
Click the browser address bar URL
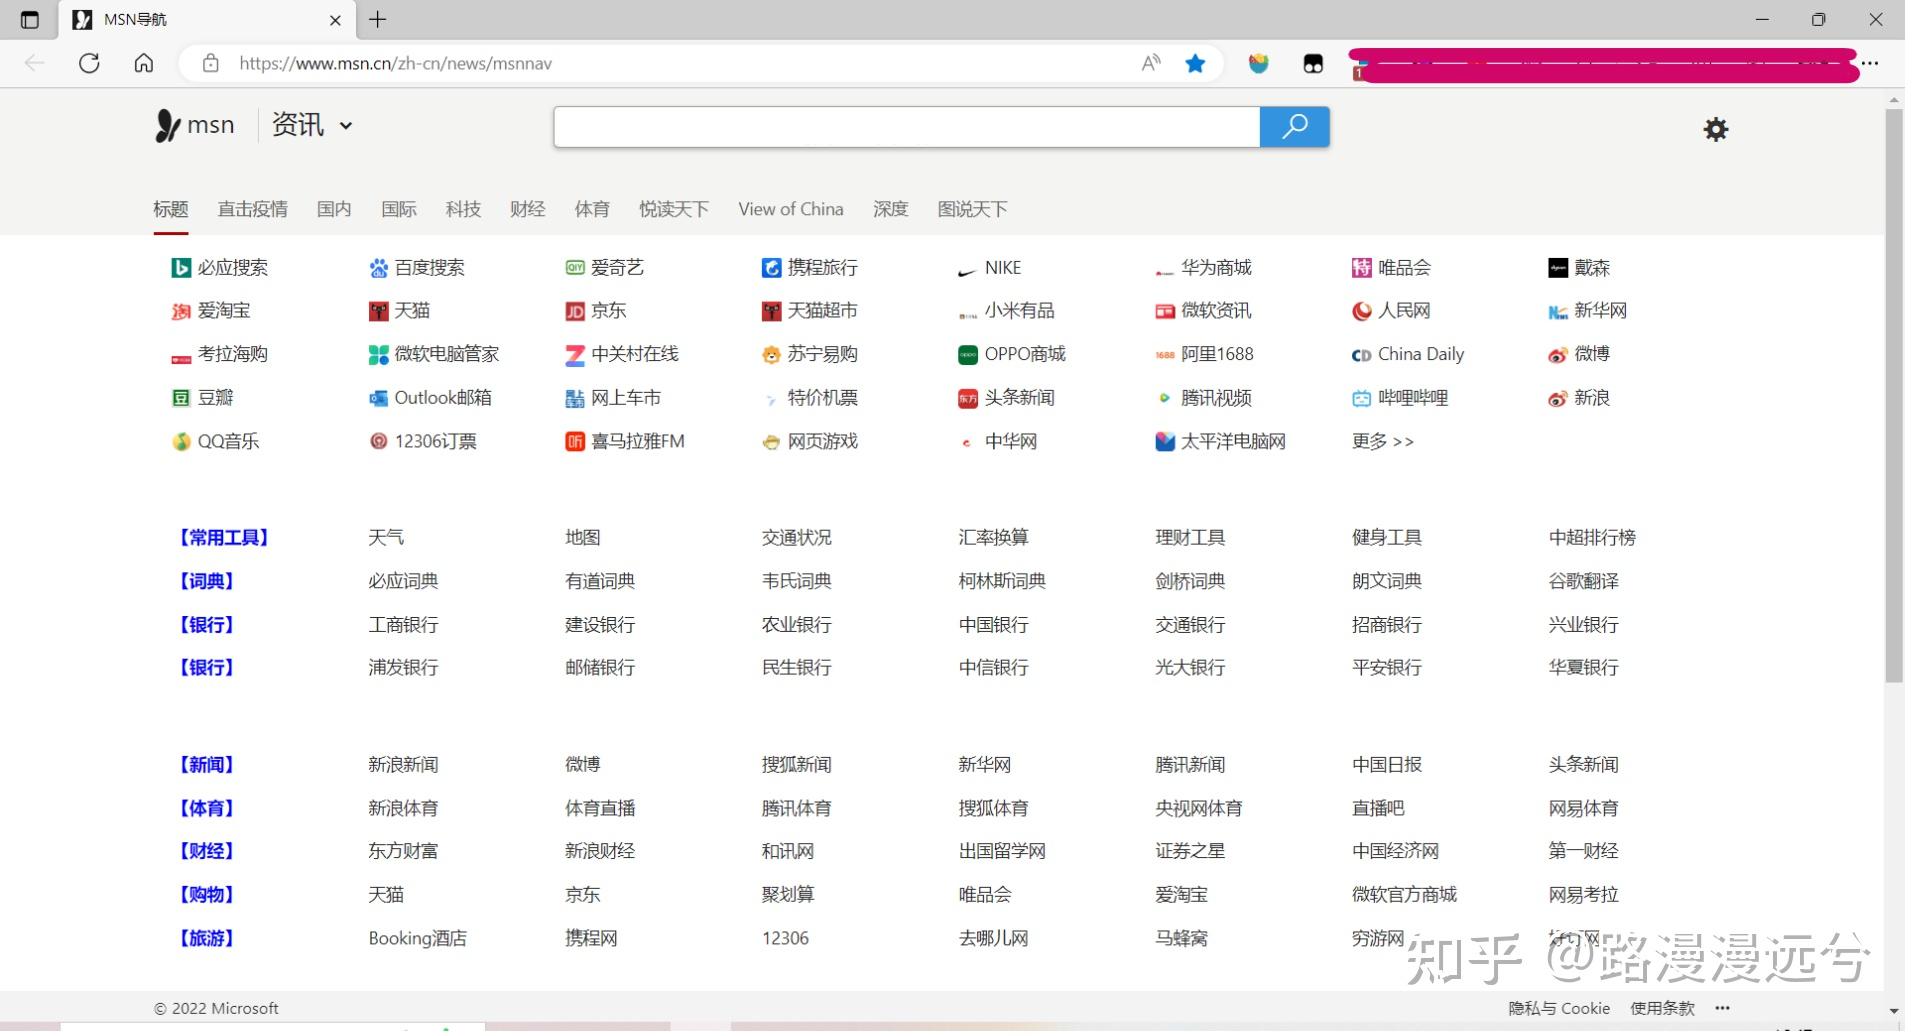tap(398, 64)
